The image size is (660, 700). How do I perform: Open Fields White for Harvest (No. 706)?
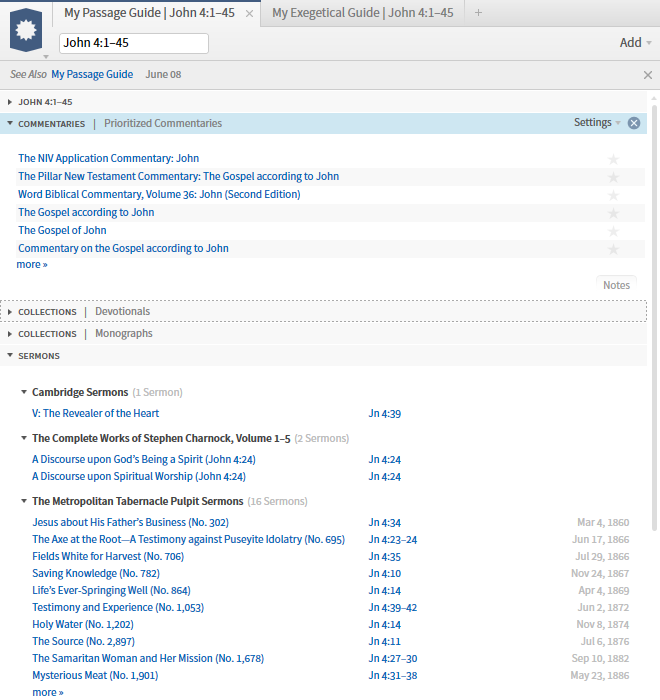click(108, 556)
